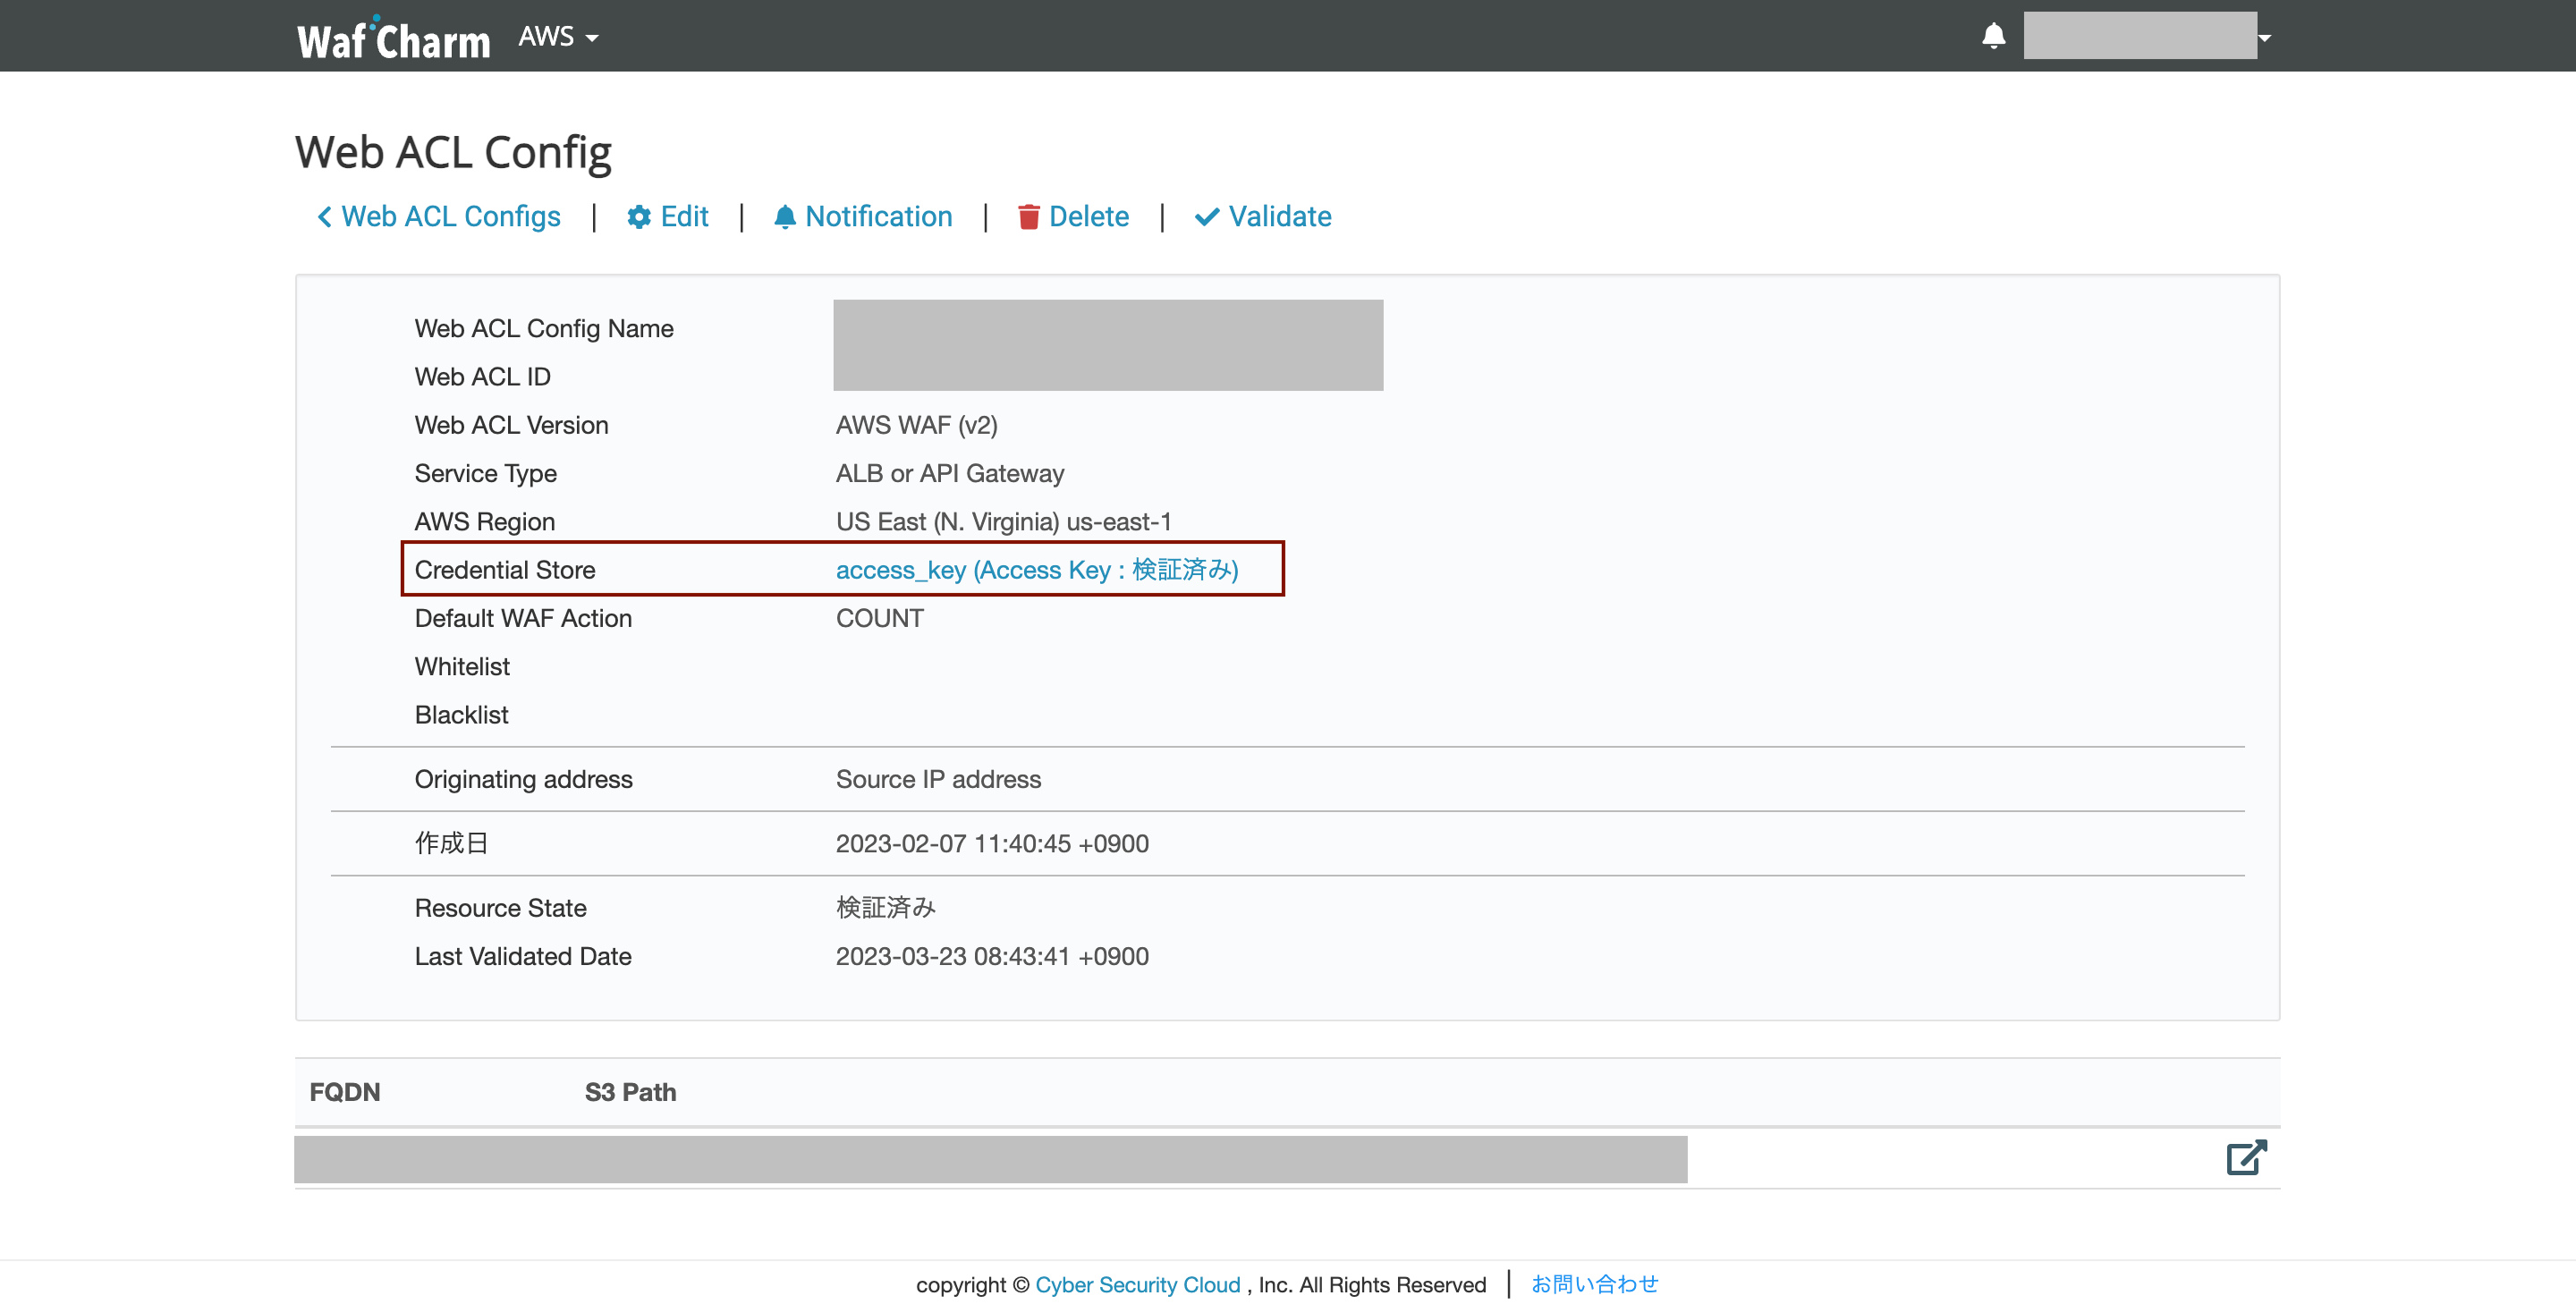Viewport: 2576px width, 1304px height.
Task: Click the Default WAF Action label
Action: click(x=524, y=619)
